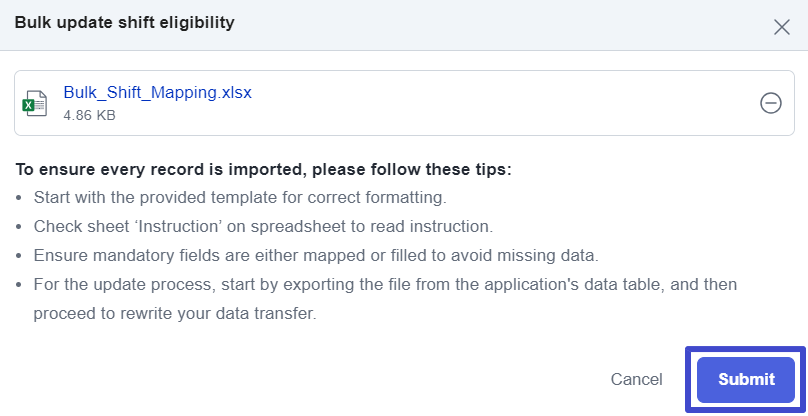Click the gray dialog header bar
The width and height of the screenshot is (808, 416).
[x=404, y=25]
